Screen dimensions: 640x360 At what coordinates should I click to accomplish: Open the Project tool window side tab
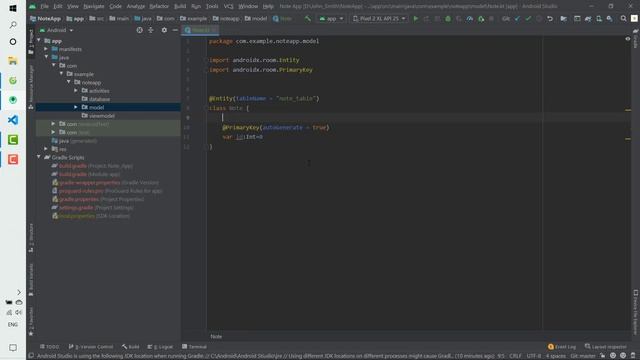[31, 42]
